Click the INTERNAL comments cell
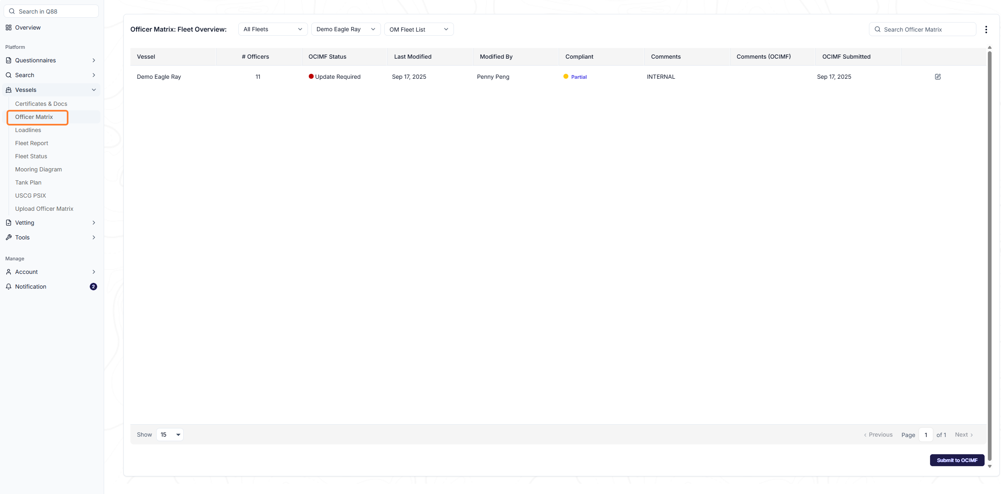This screenshot has width=1001, height=494. [661, 77]
